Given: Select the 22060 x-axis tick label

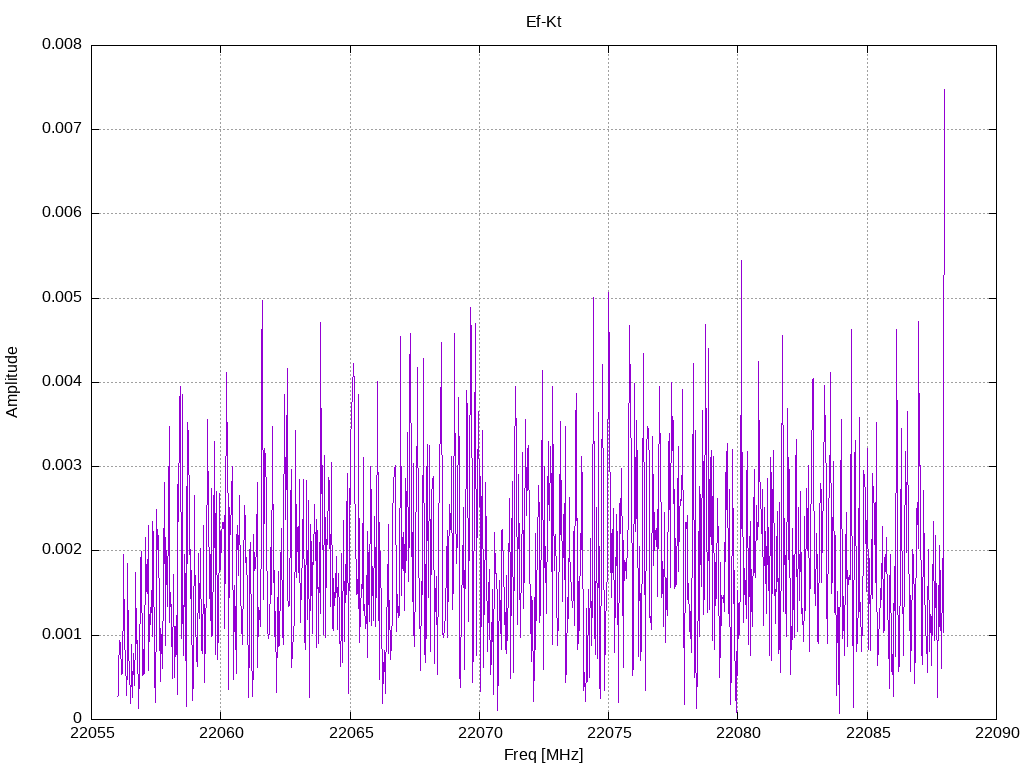Looking at the screenshot, I should coord(220,735).
